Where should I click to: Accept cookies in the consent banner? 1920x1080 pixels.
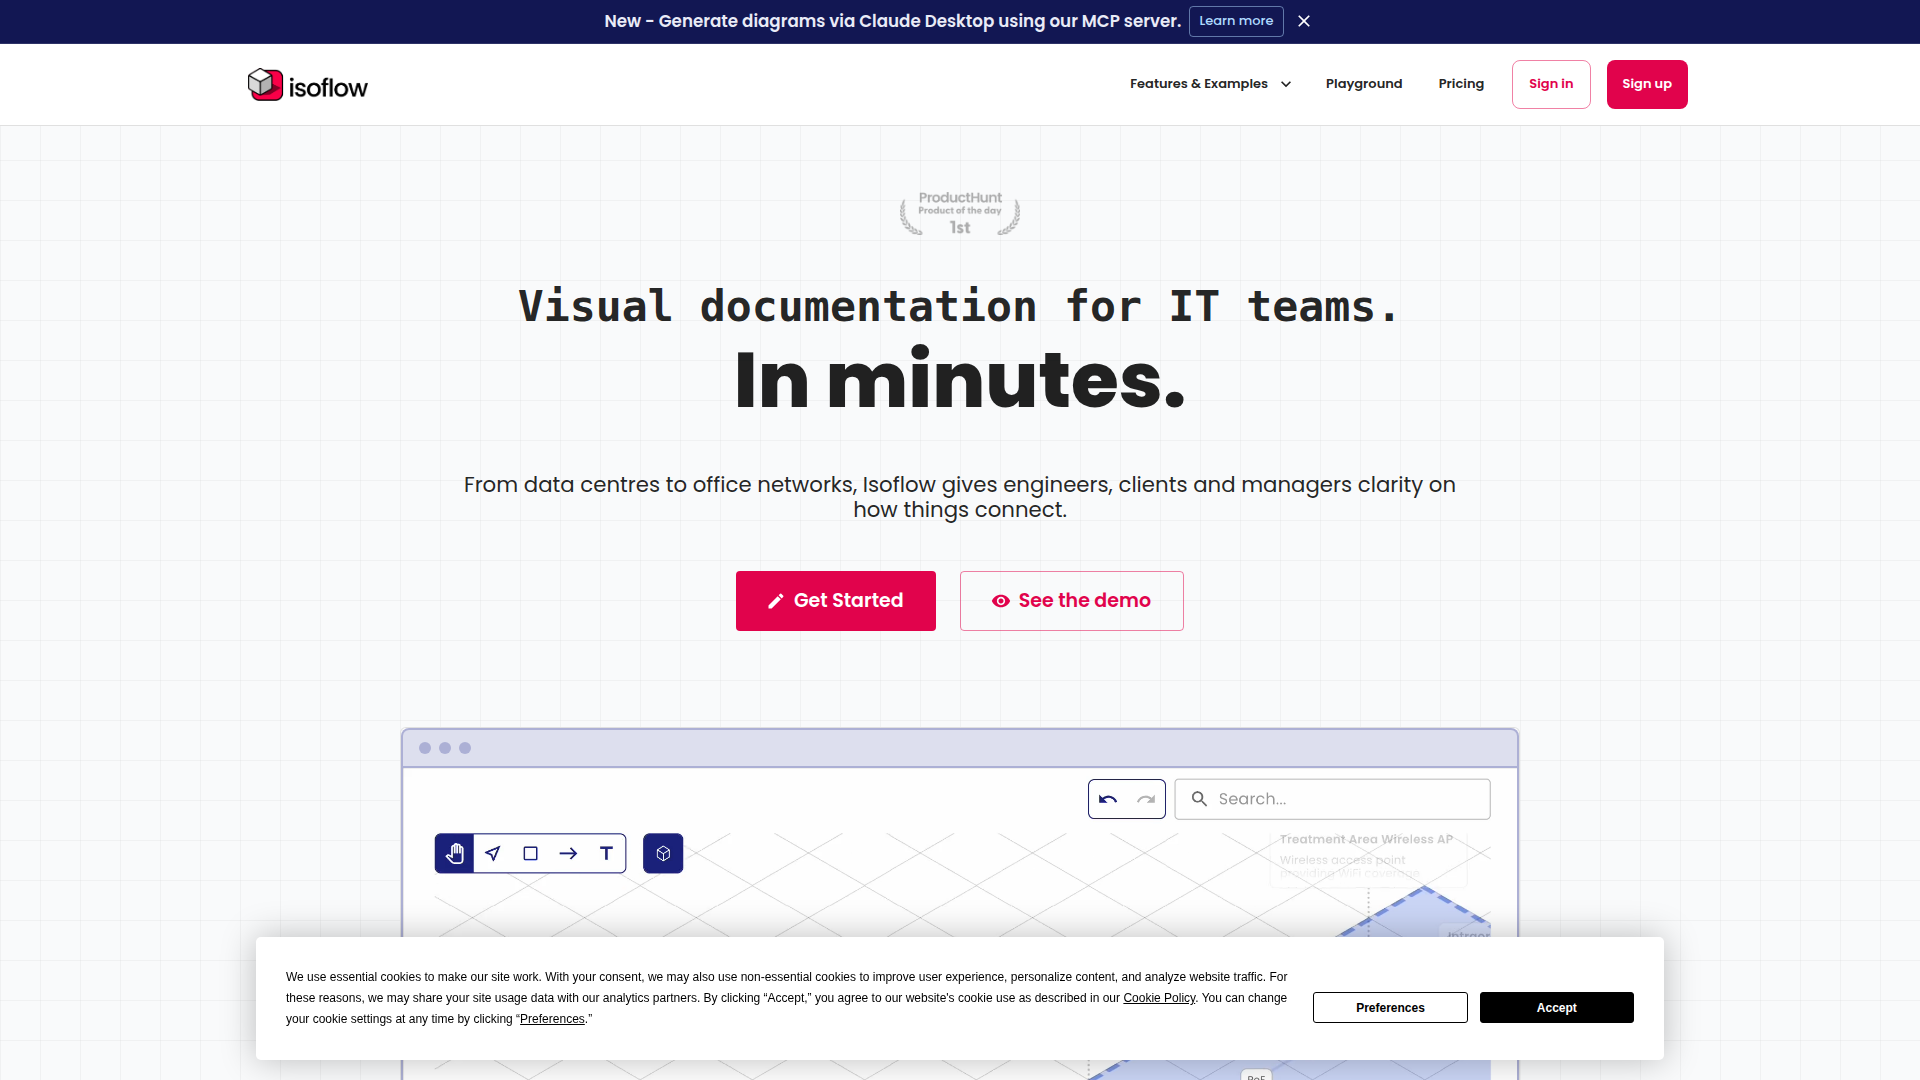[x=1557, y=1008]
